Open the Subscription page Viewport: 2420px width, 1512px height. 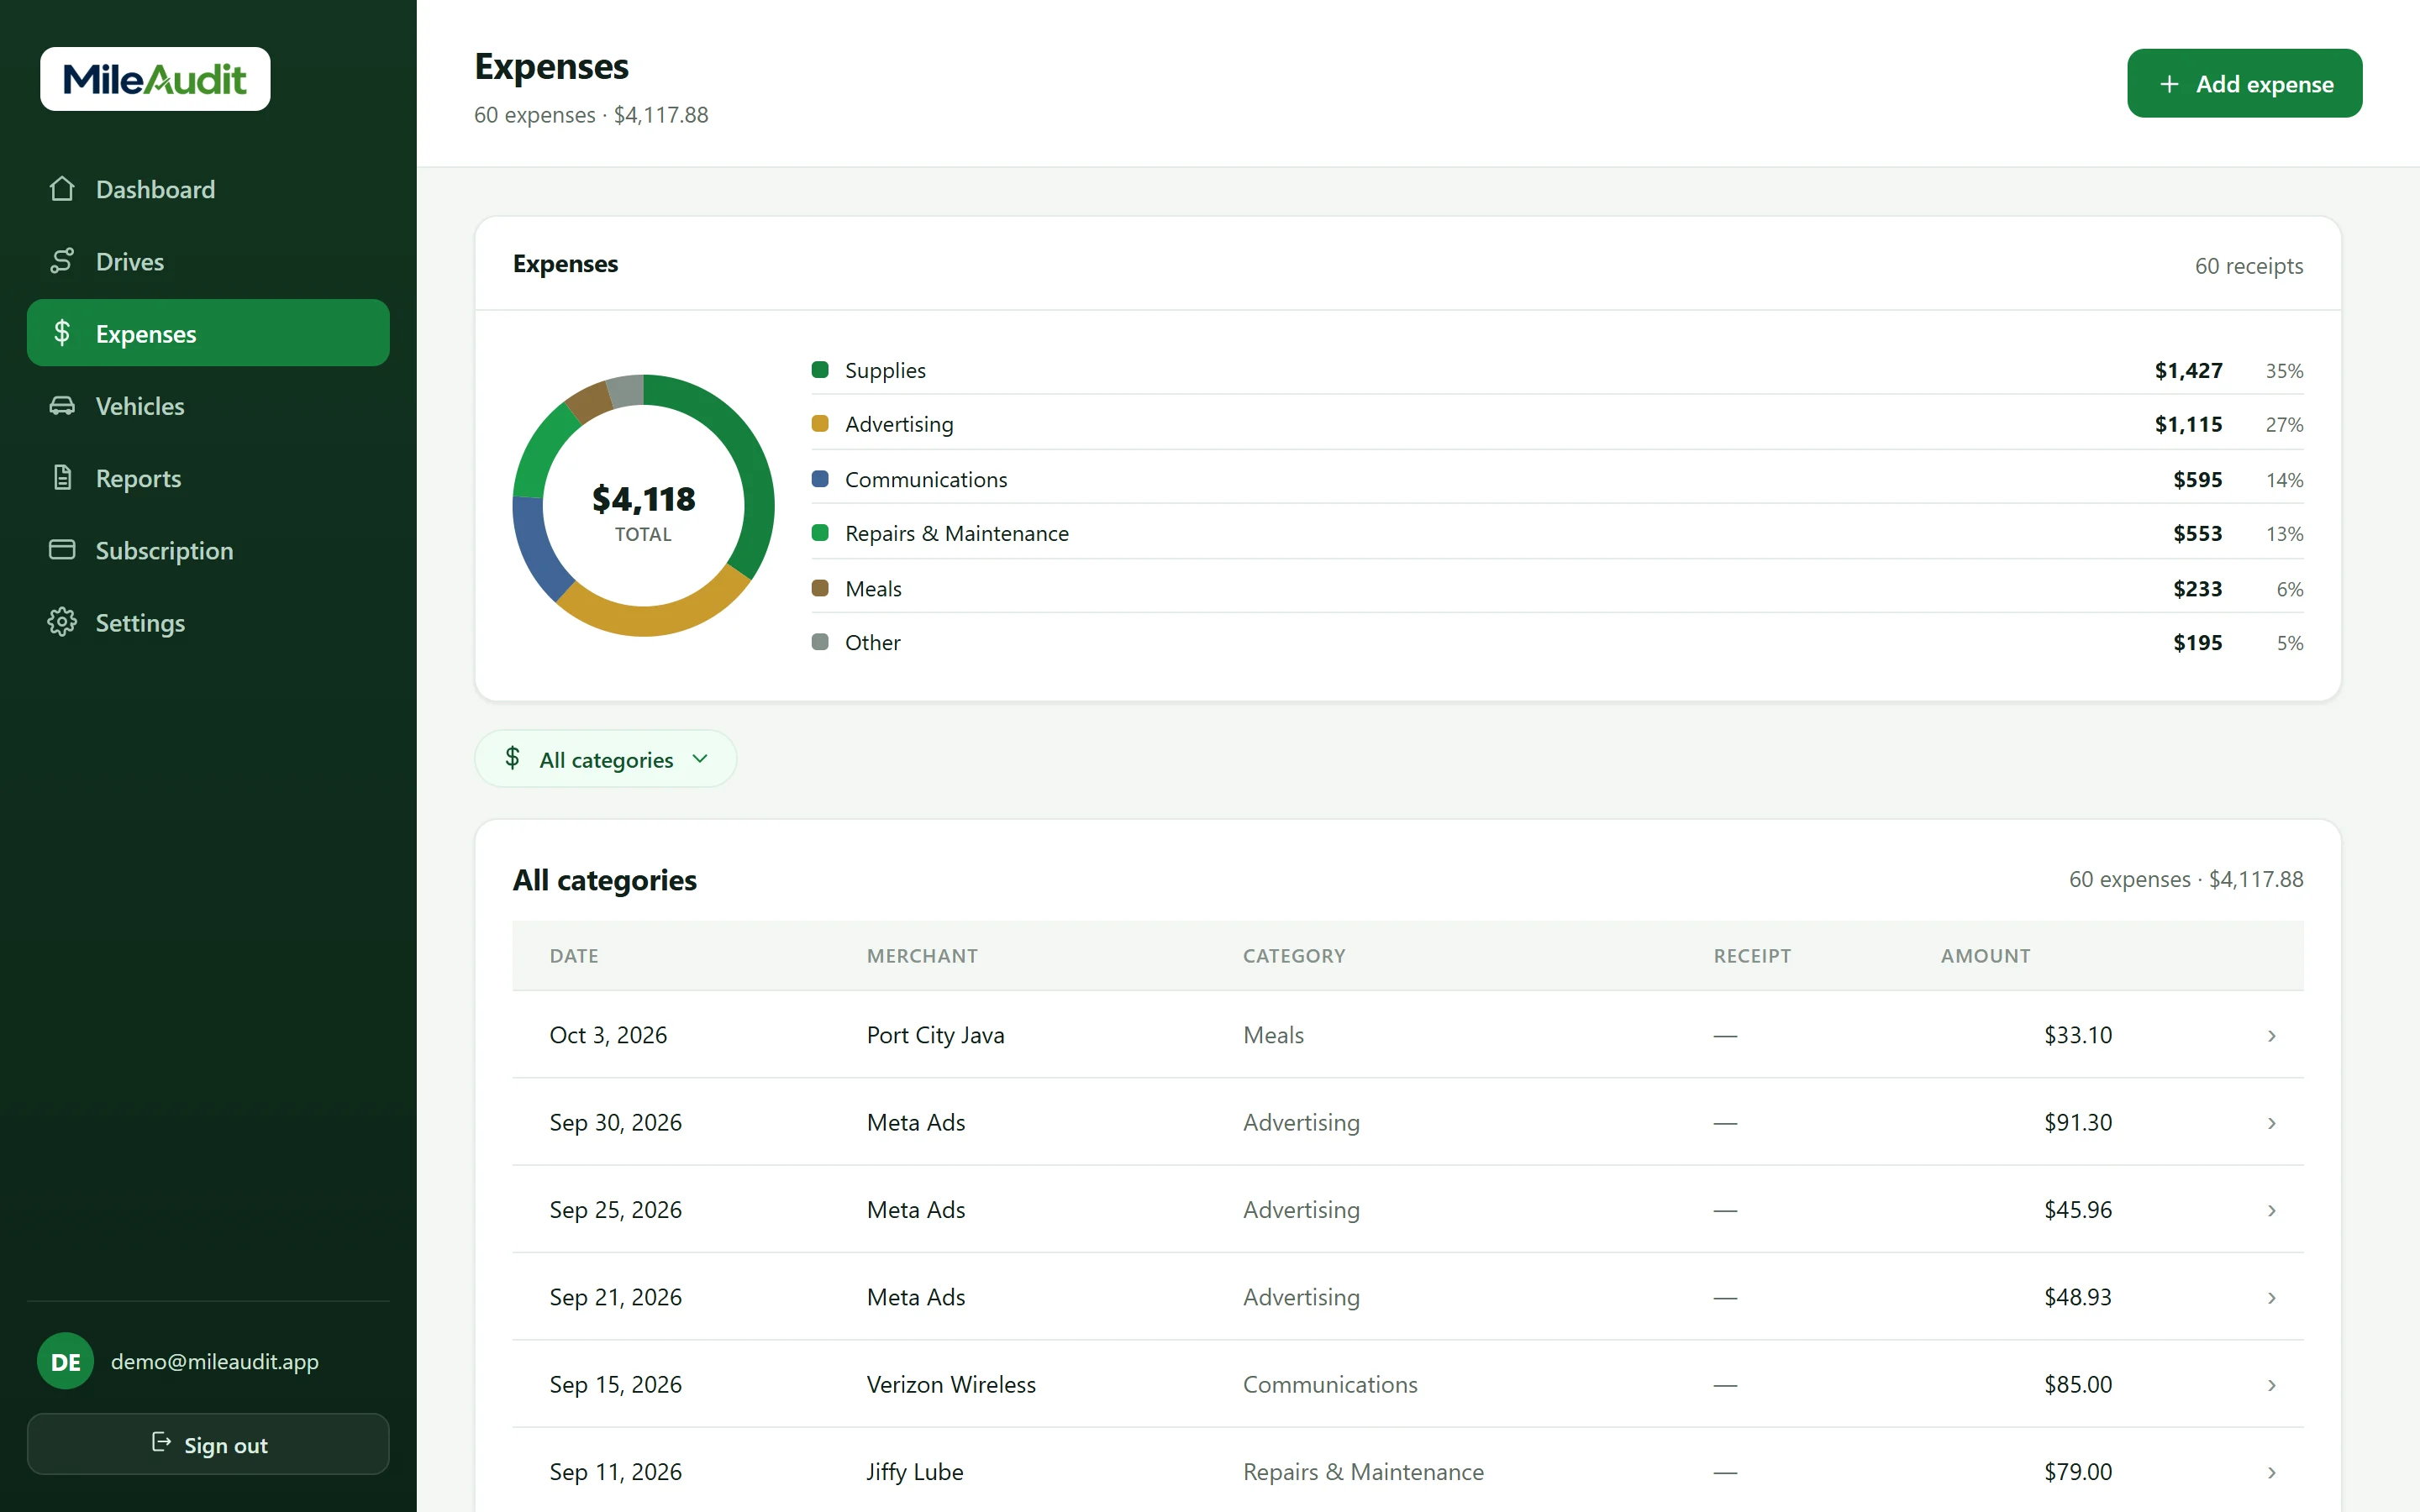pos(208,550)
